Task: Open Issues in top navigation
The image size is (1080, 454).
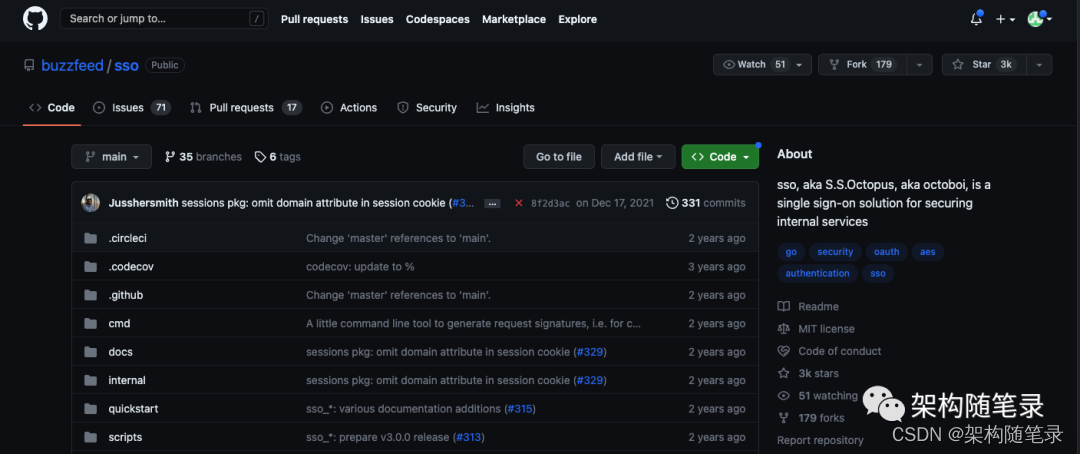Action: pos(377,19)
